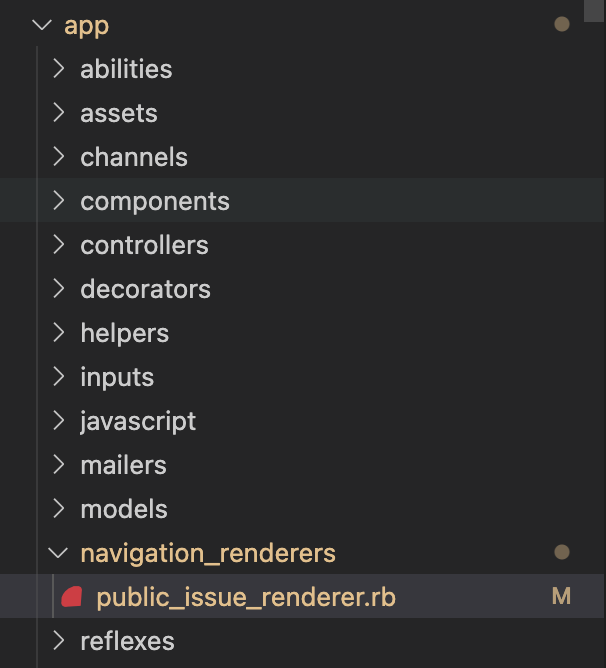Expand the channels folder chevron
This screenshot has width=606, height=668.
pyautogui.click(x=59, y=157)
